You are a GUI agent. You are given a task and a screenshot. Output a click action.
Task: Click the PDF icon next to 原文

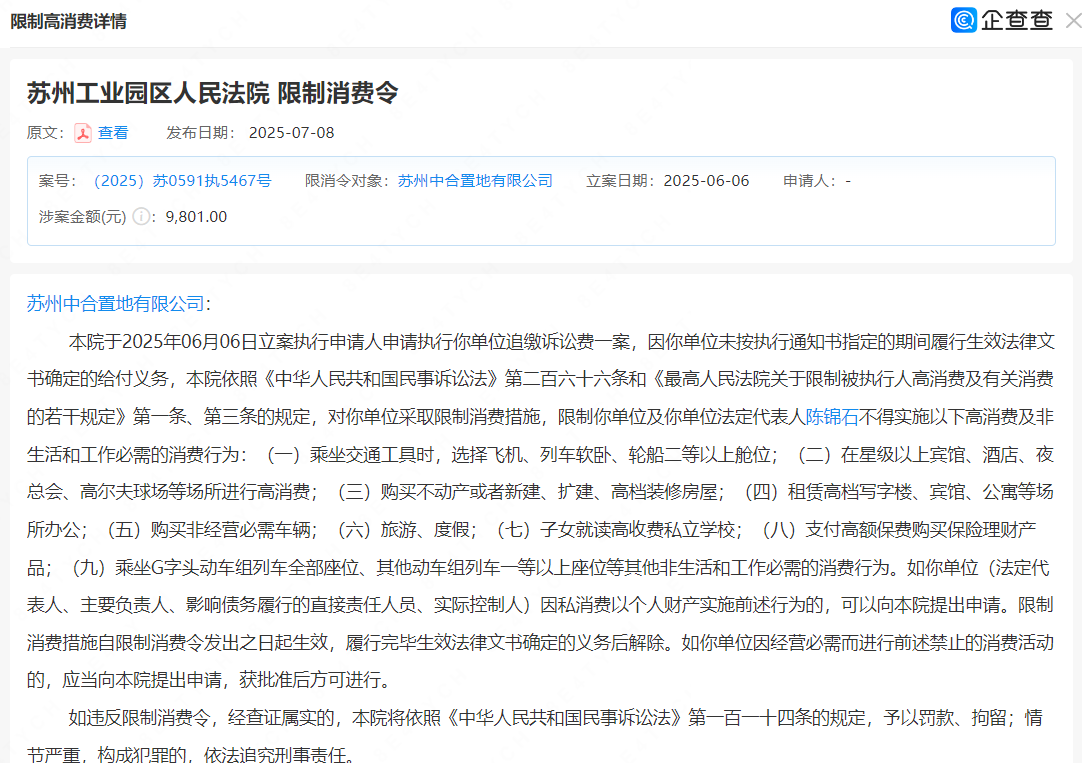[x=82, y=133]
